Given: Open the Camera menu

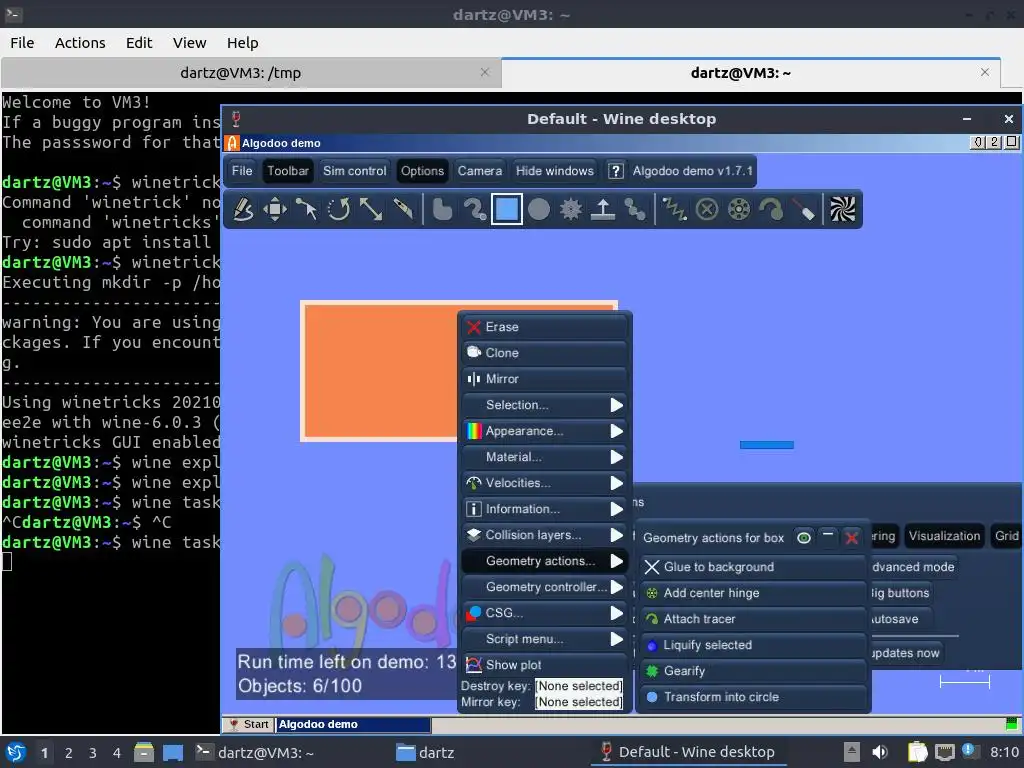Looking at the screenshot, I should (479, 171).
